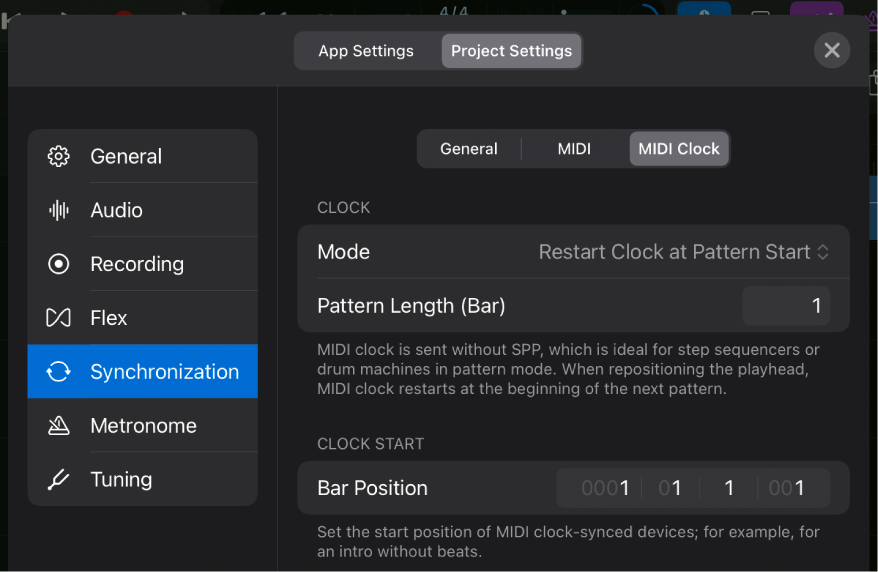Click the Bar Position division value 1
This screenshot has width=878, height=572.
[728, 488]
